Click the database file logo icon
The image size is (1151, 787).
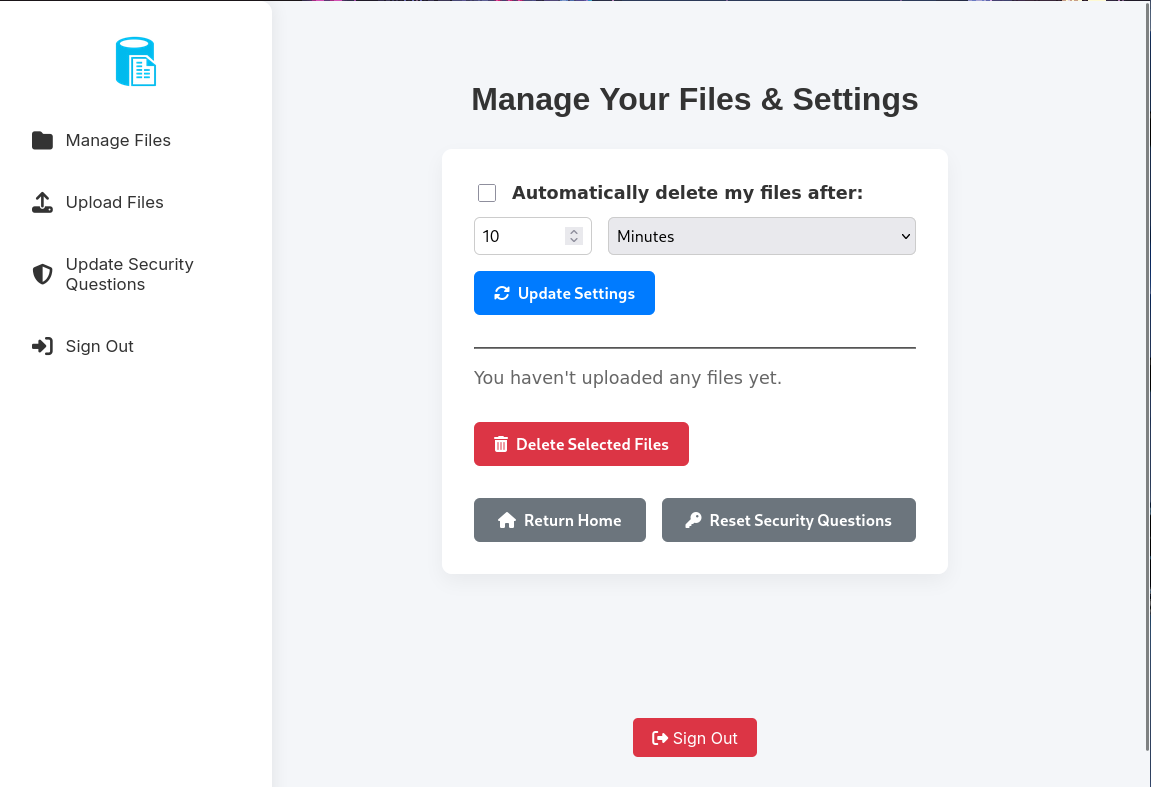(x=136, y=62)
